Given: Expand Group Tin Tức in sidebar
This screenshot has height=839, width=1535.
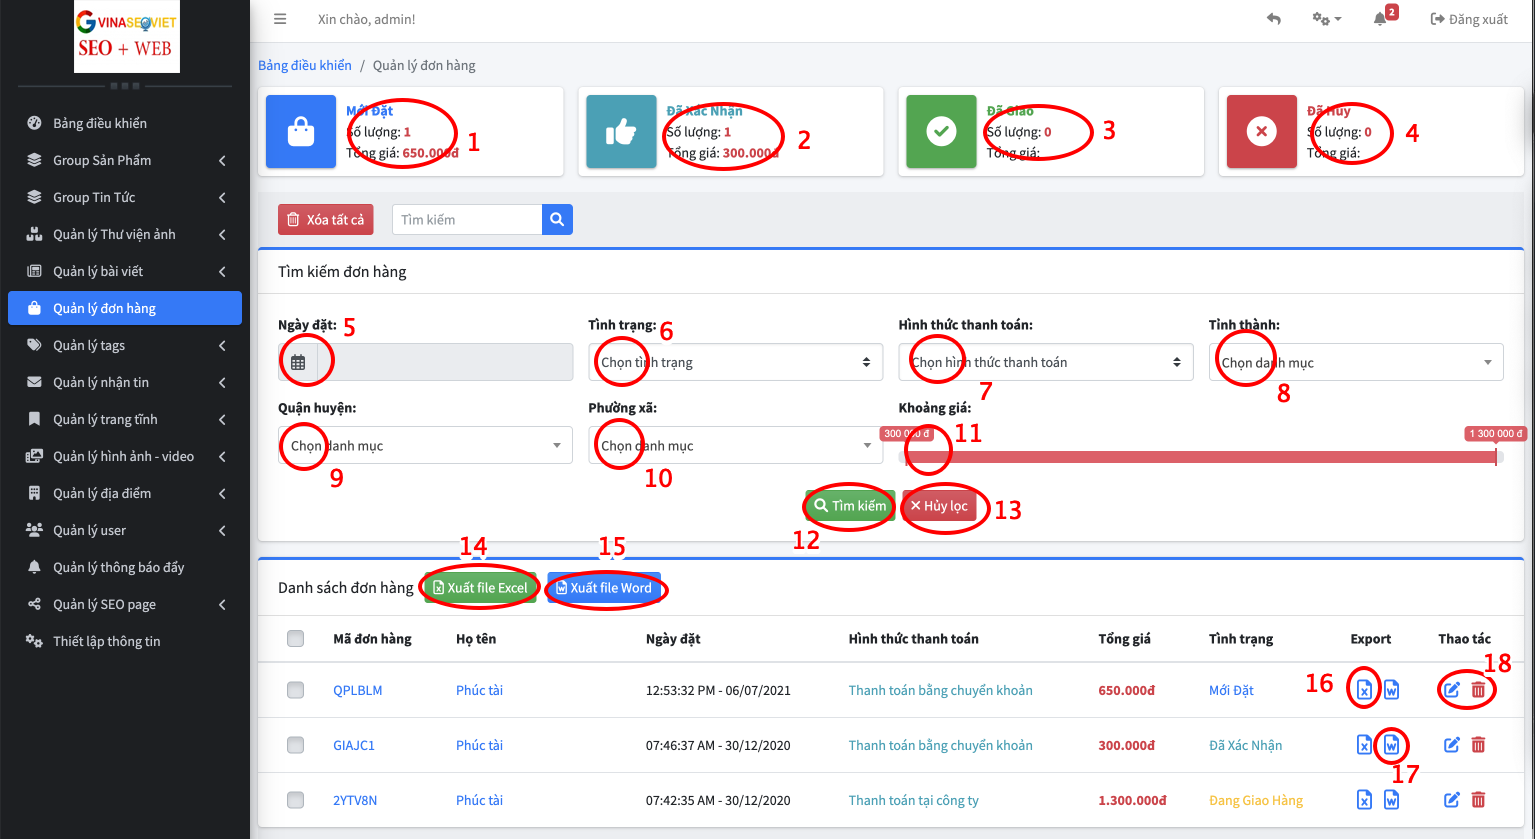Looking at the screenshot, I should coord(125,197).
